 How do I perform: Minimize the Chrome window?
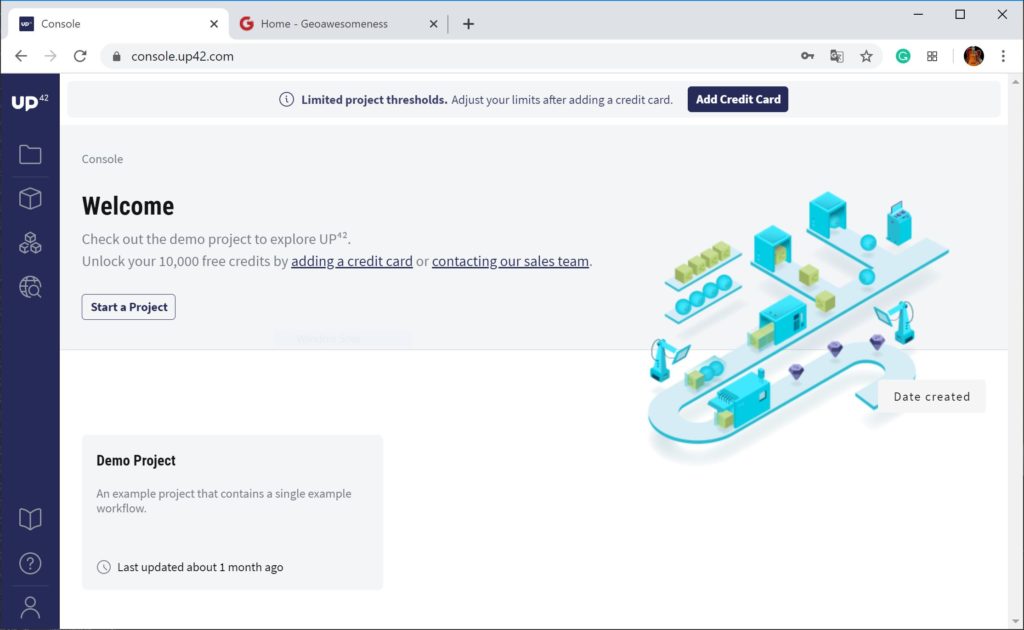click(x=918, y=14)
